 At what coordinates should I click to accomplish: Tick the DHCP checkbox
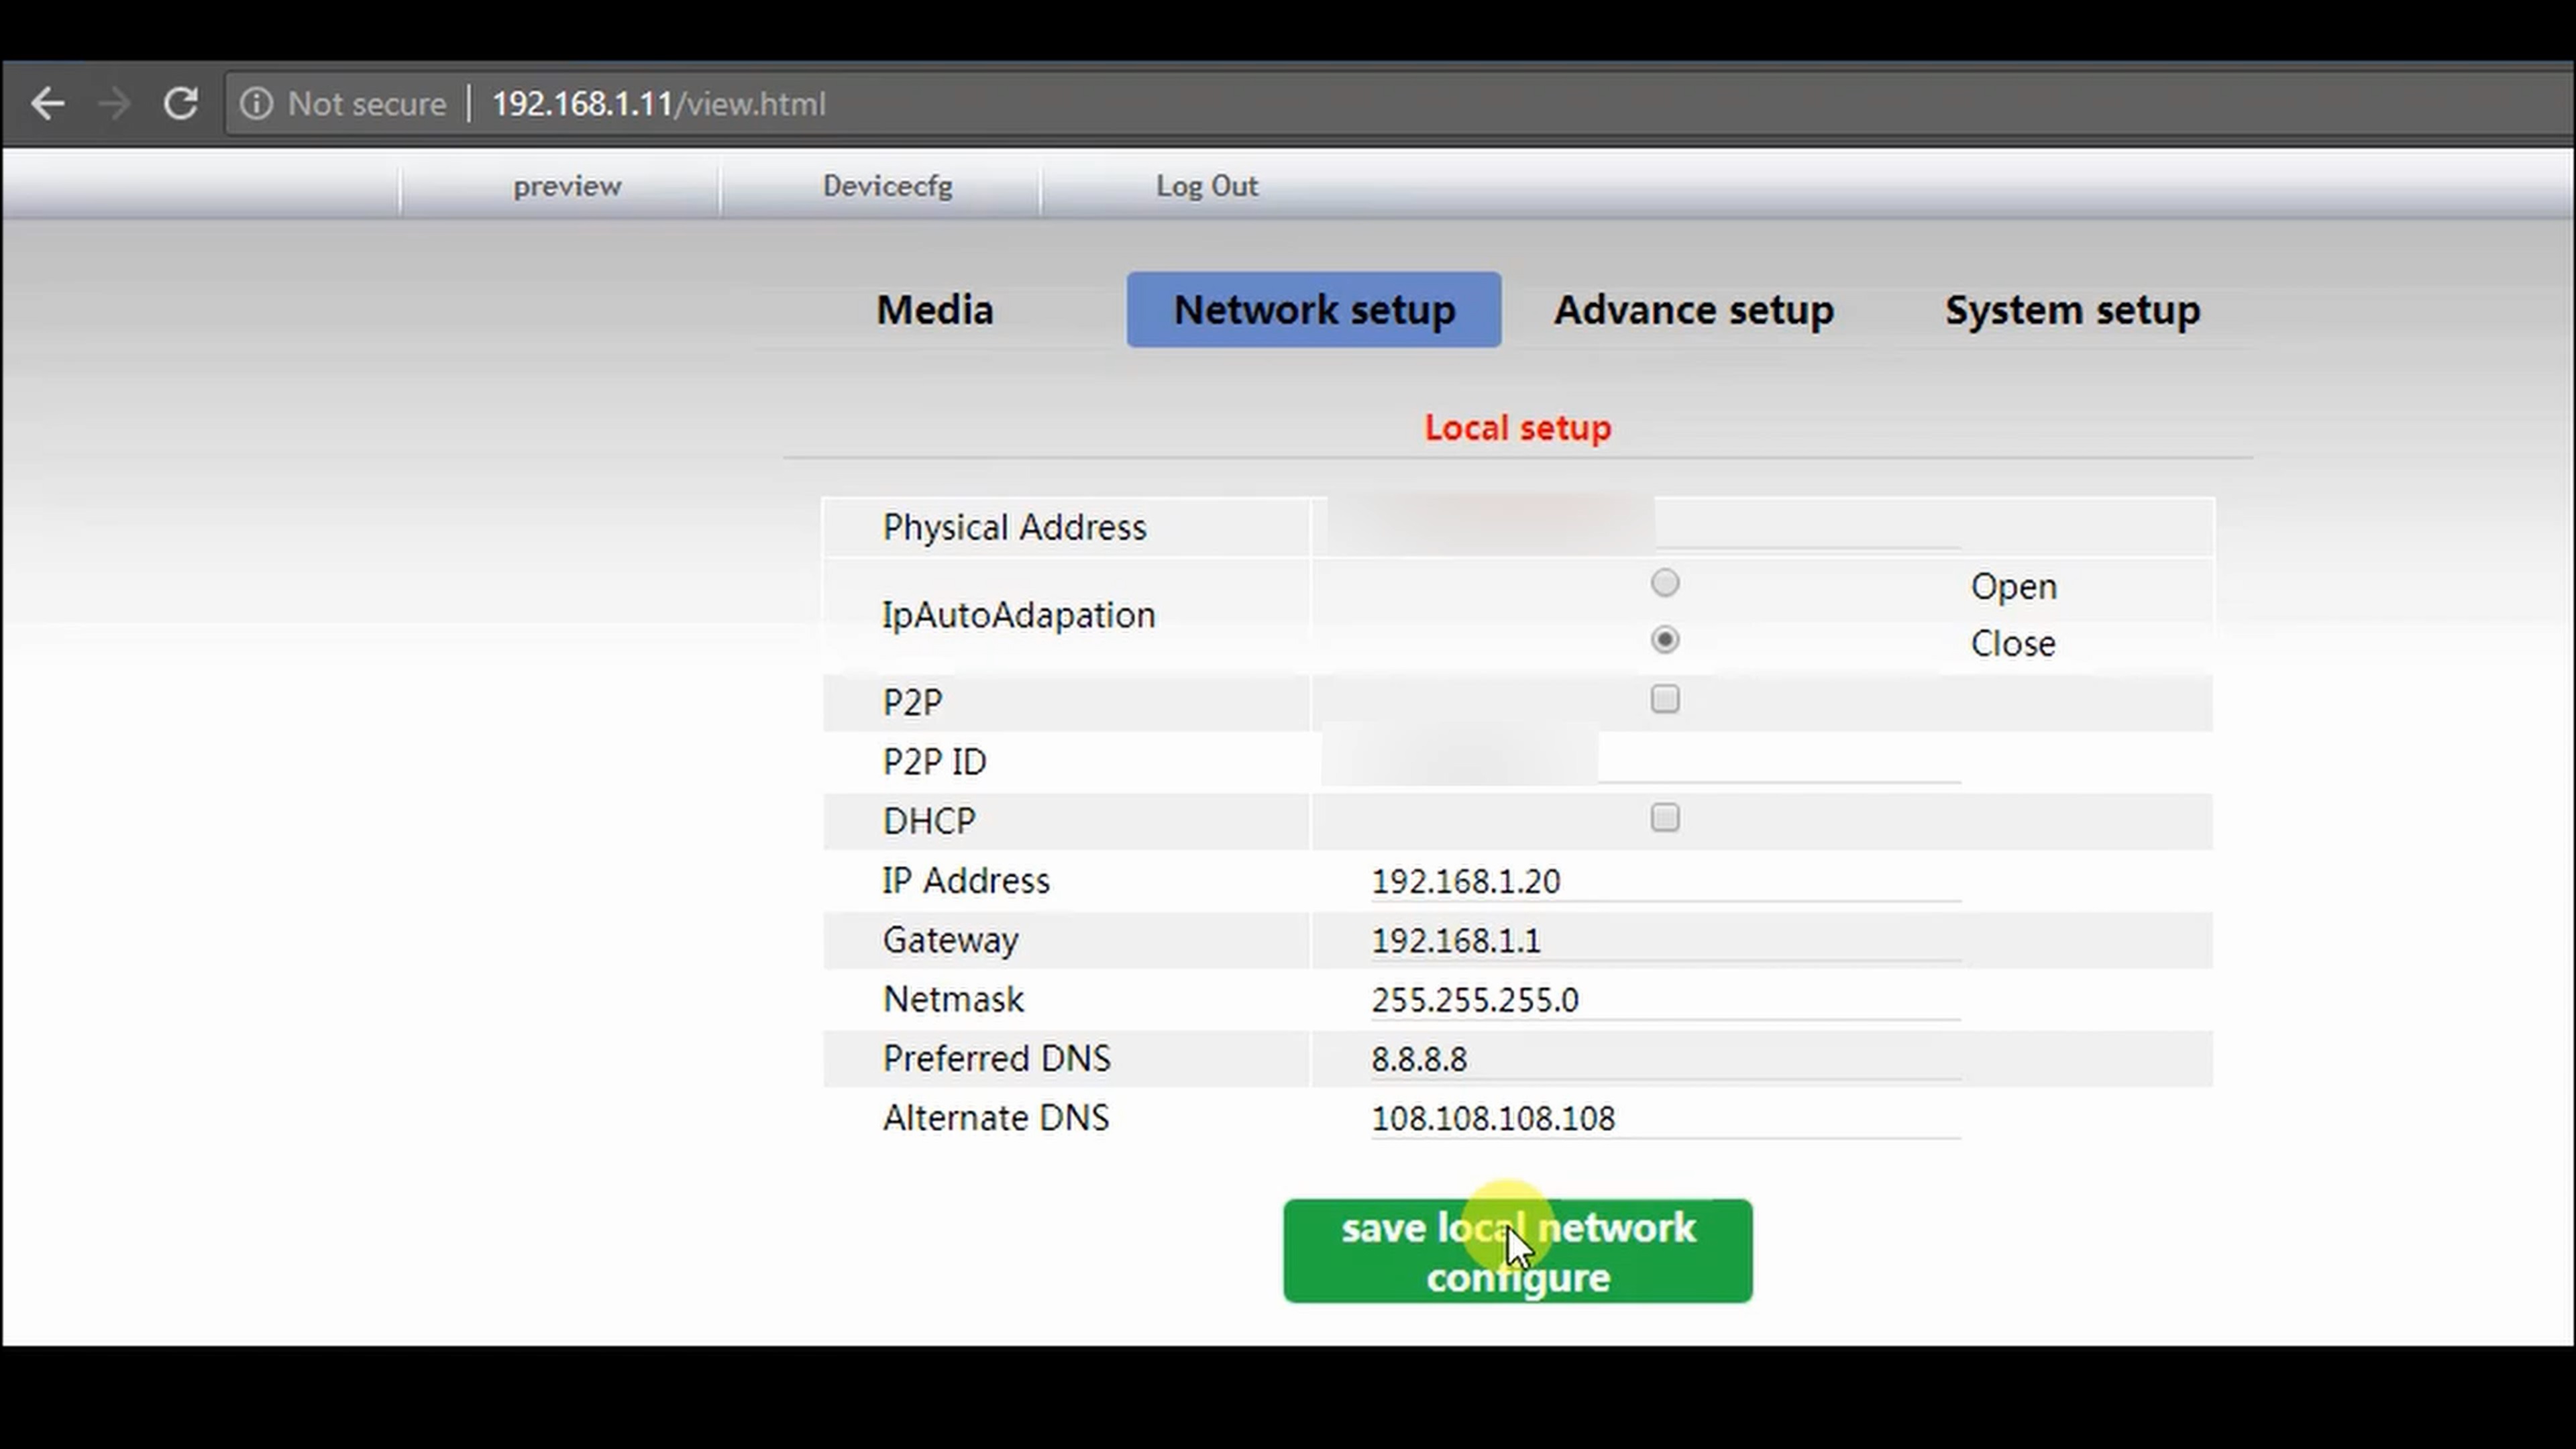coord(1664,818)
